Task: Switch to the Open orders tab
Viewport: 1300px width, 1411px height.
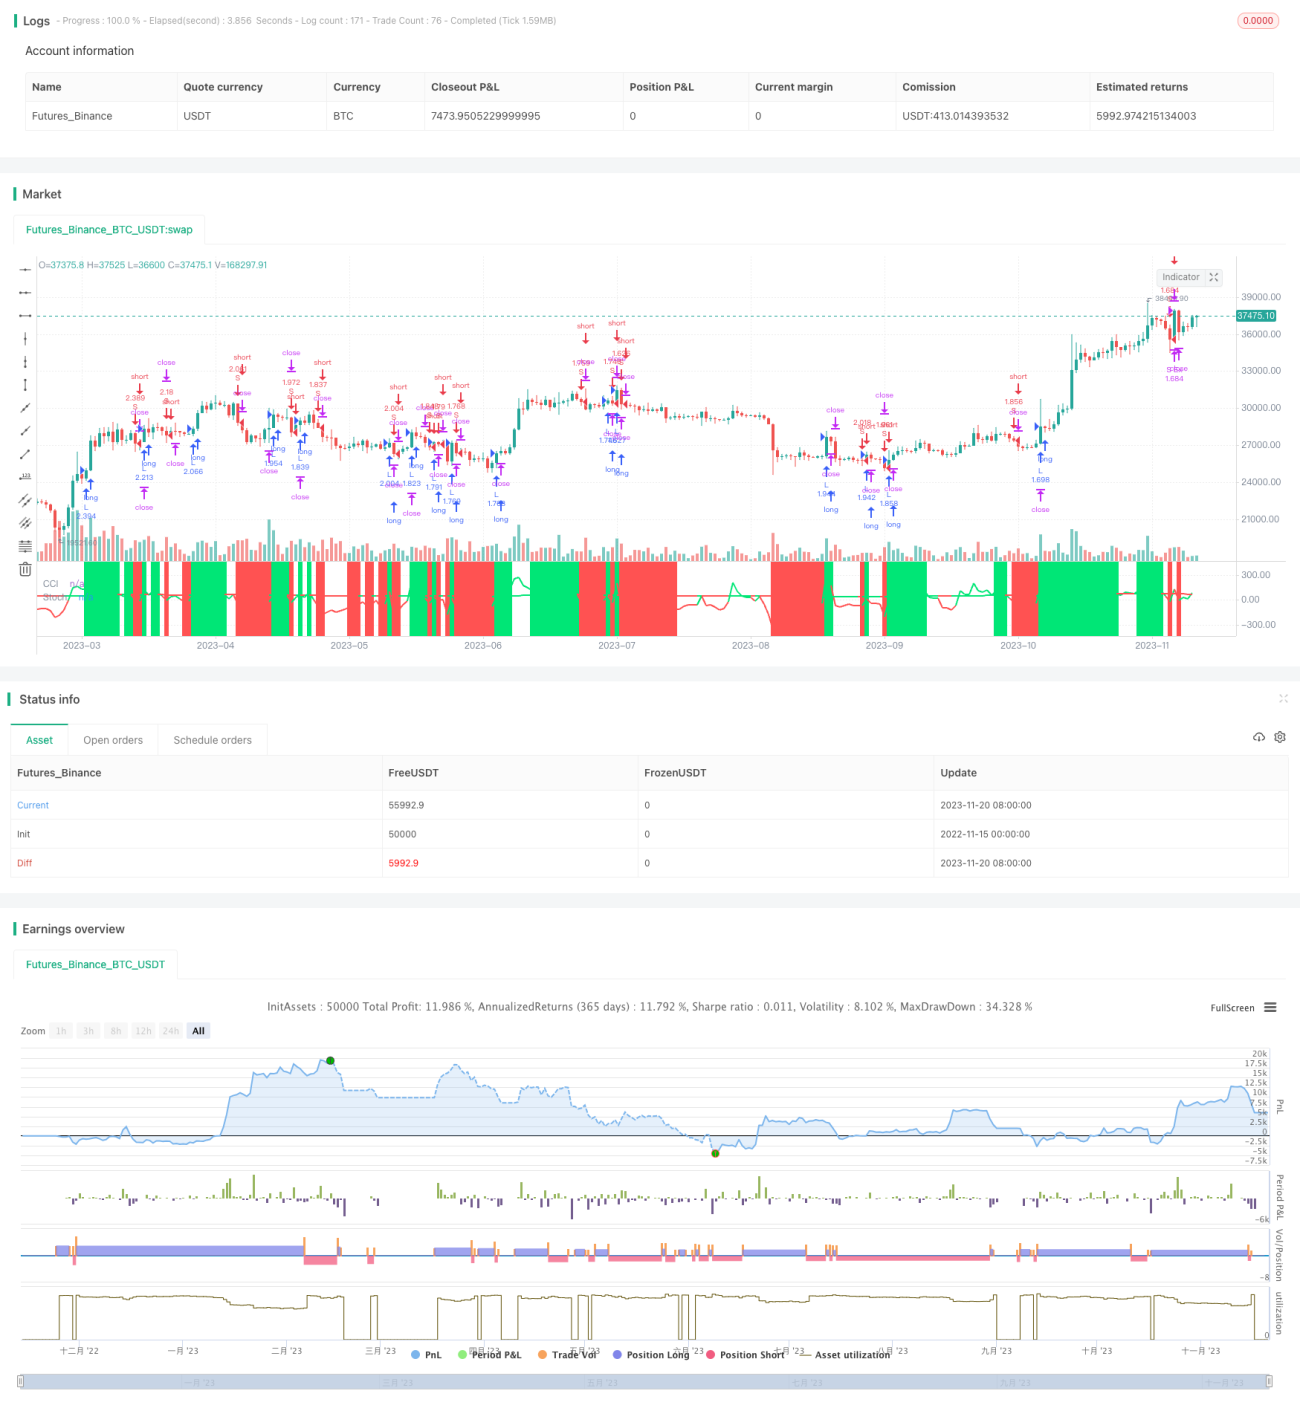Action: tap(113, 740)
